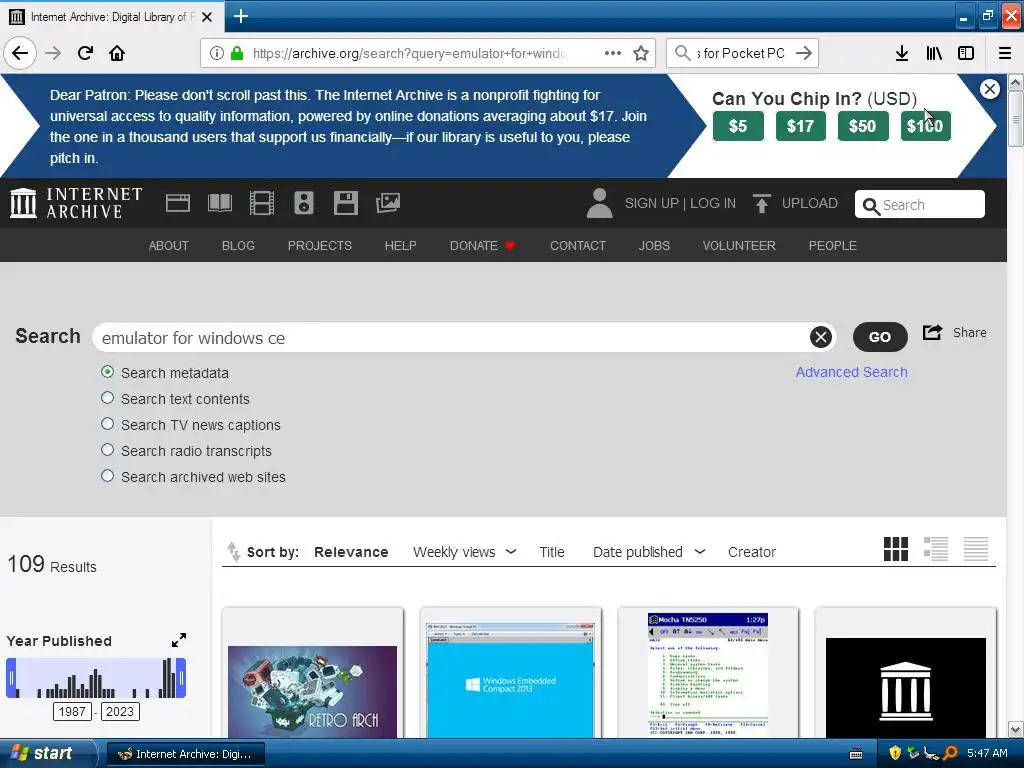Show site information icon in address bar
Image resolution: width=1024 pixels, height=768 pixels.
217,53
